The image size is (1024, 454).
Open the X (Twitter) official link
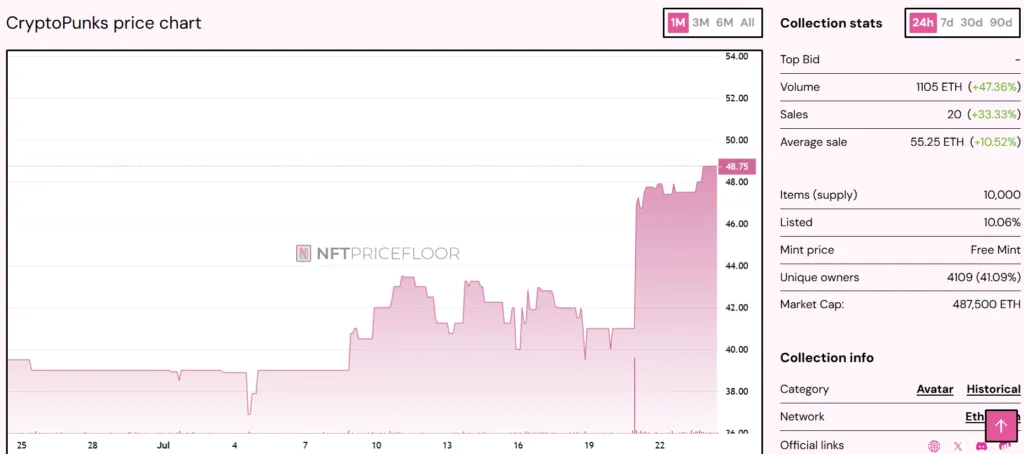pos(958,446)
